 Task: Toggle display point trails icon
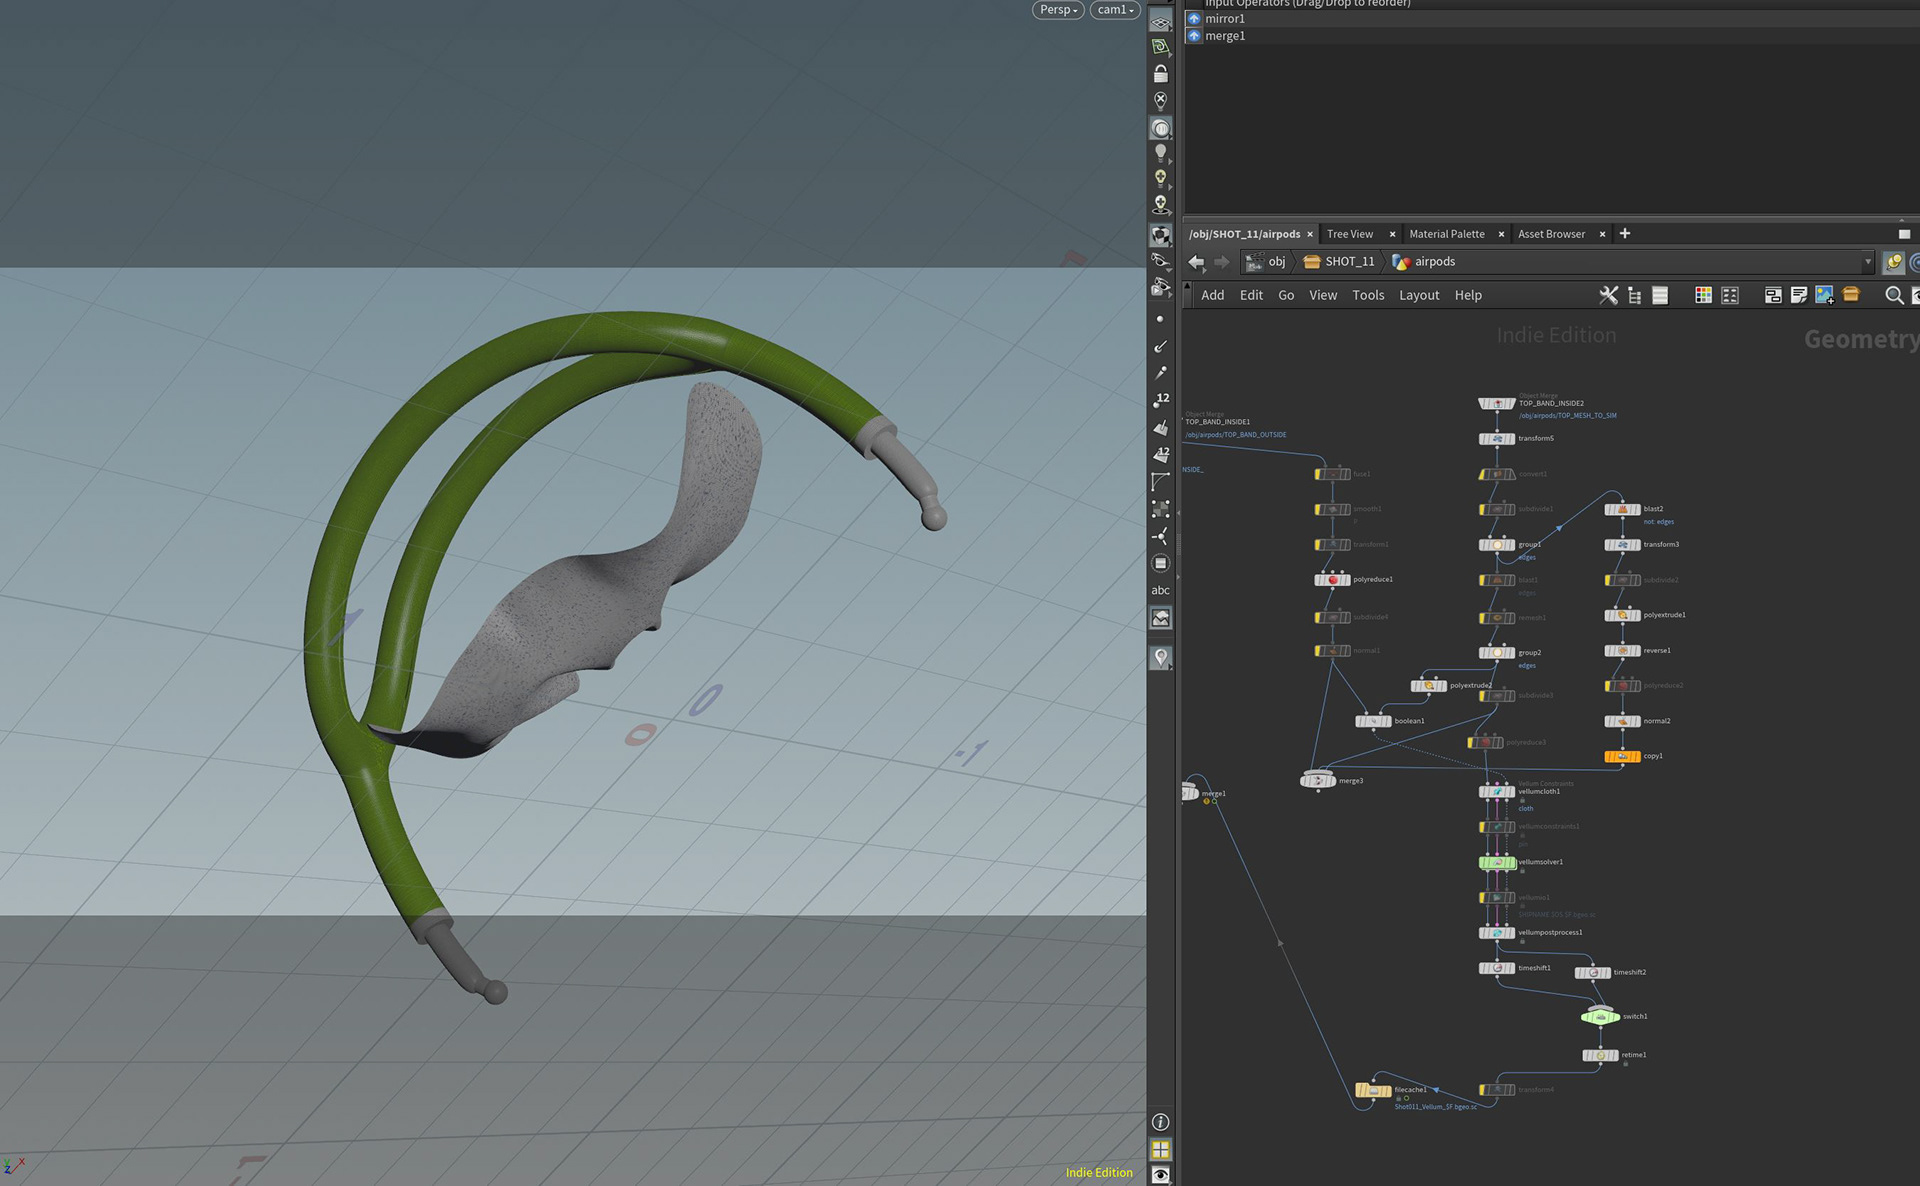tap(1160, 373)
